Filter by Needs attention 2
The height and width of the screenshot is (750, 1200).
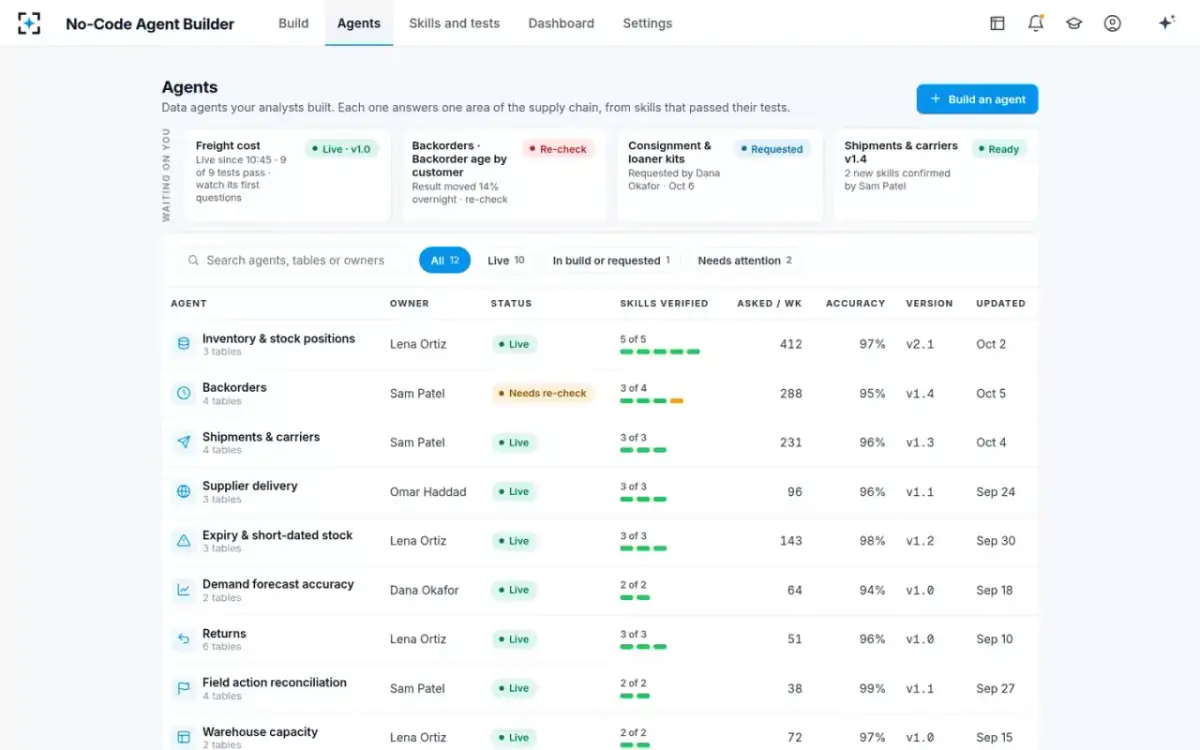click(744, 260)
